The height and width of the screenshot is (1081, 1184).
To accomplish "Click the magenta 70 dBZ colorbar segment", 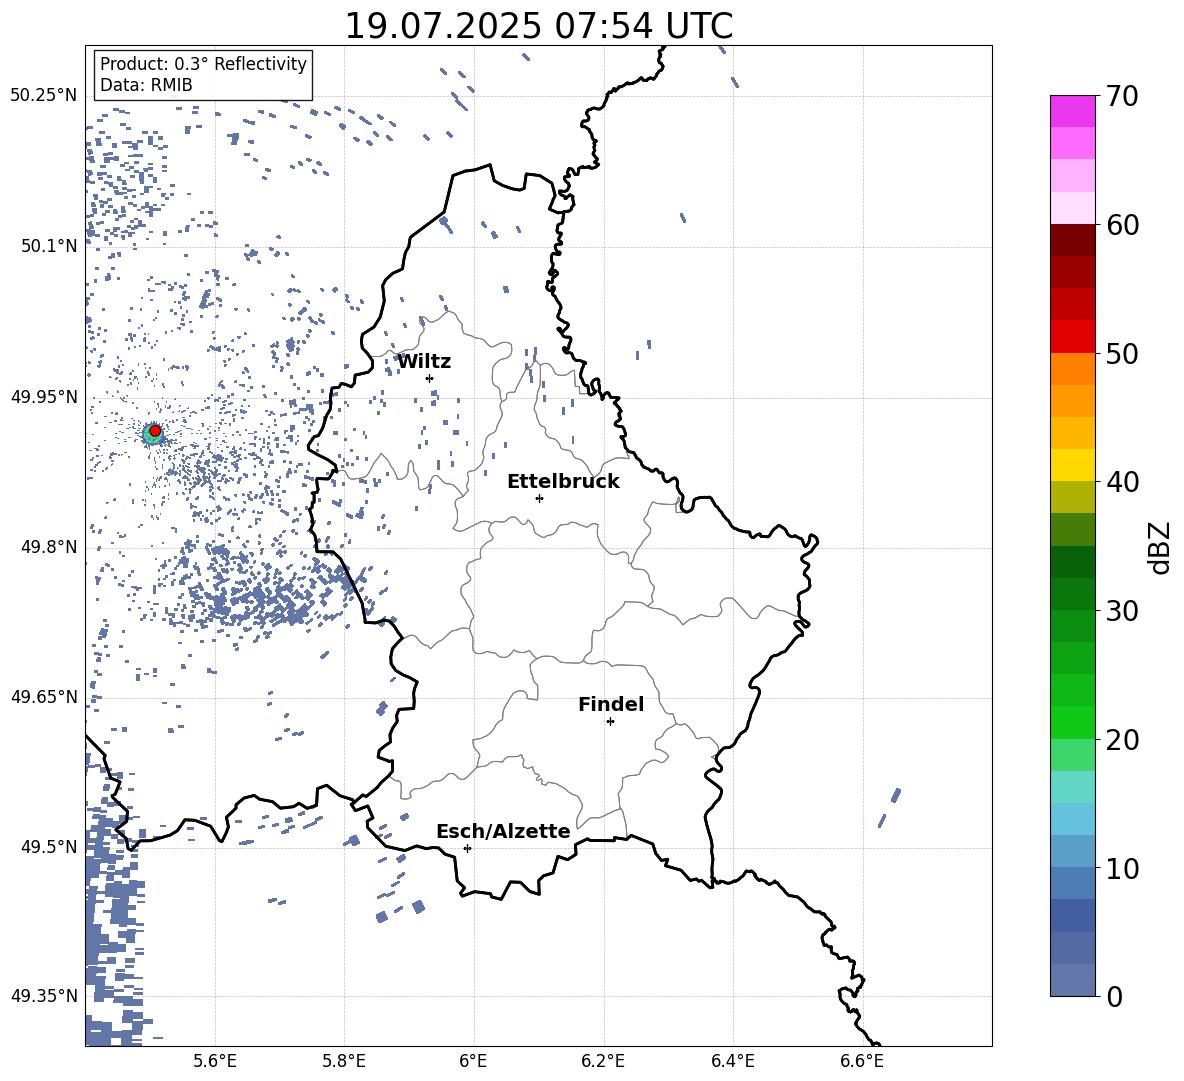I will tap(1072, 111).
